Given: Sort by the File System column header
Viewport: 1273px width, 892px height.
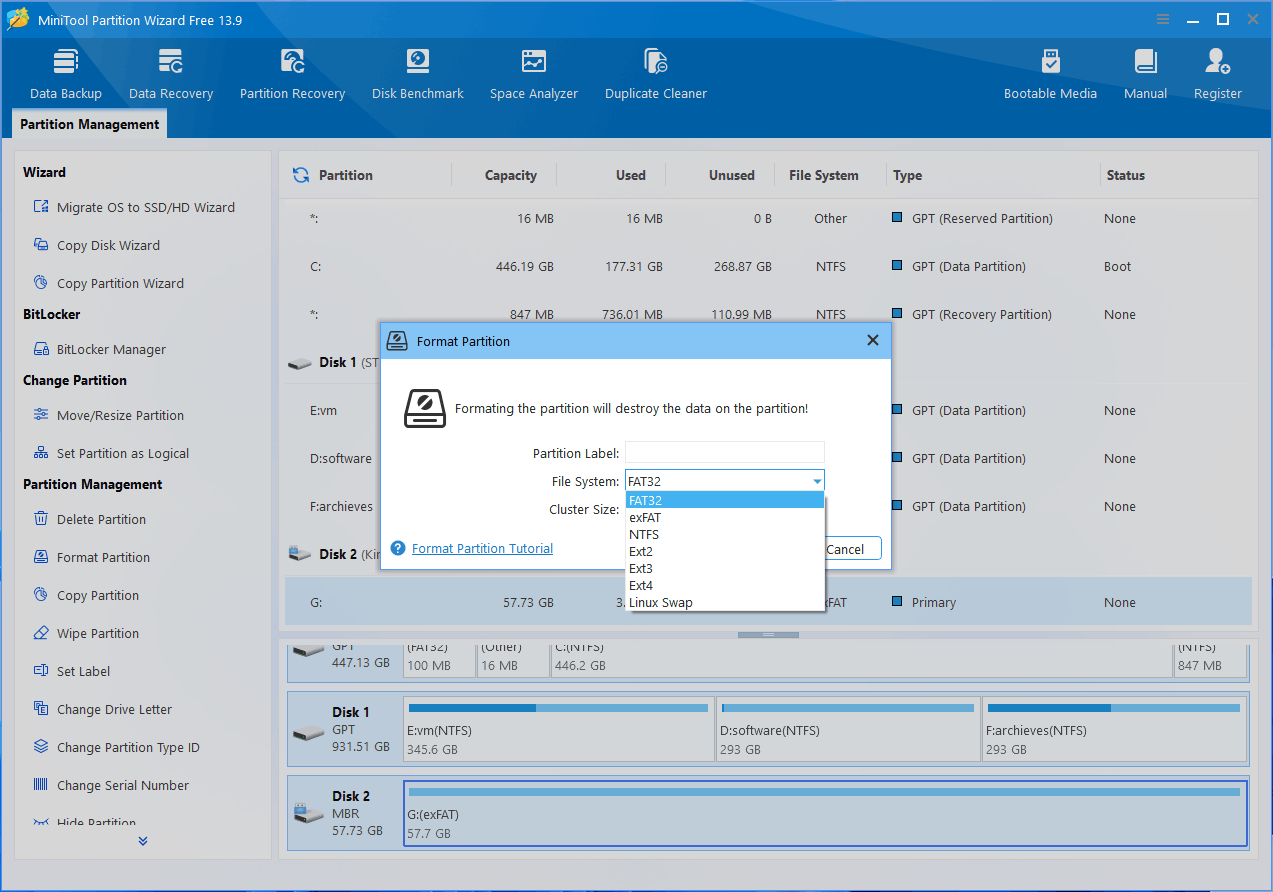Looking at the screenshot, I should click(x=823, y=175).
